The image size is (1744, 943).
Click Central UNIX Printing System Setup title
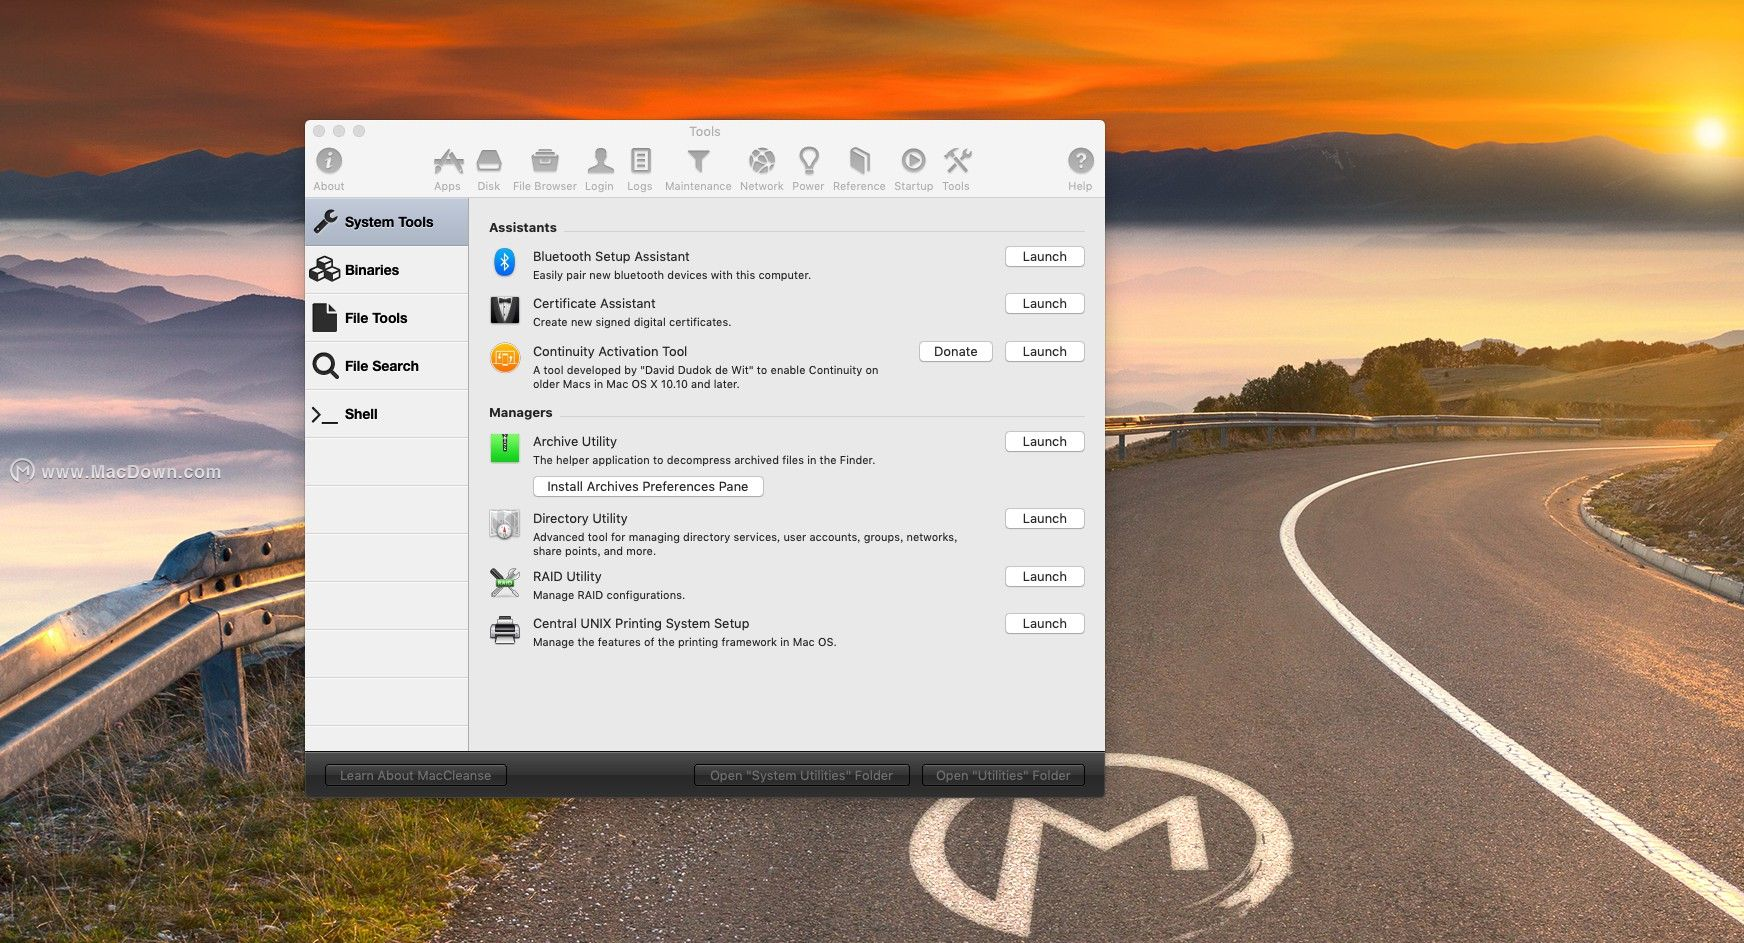[641, 624]
